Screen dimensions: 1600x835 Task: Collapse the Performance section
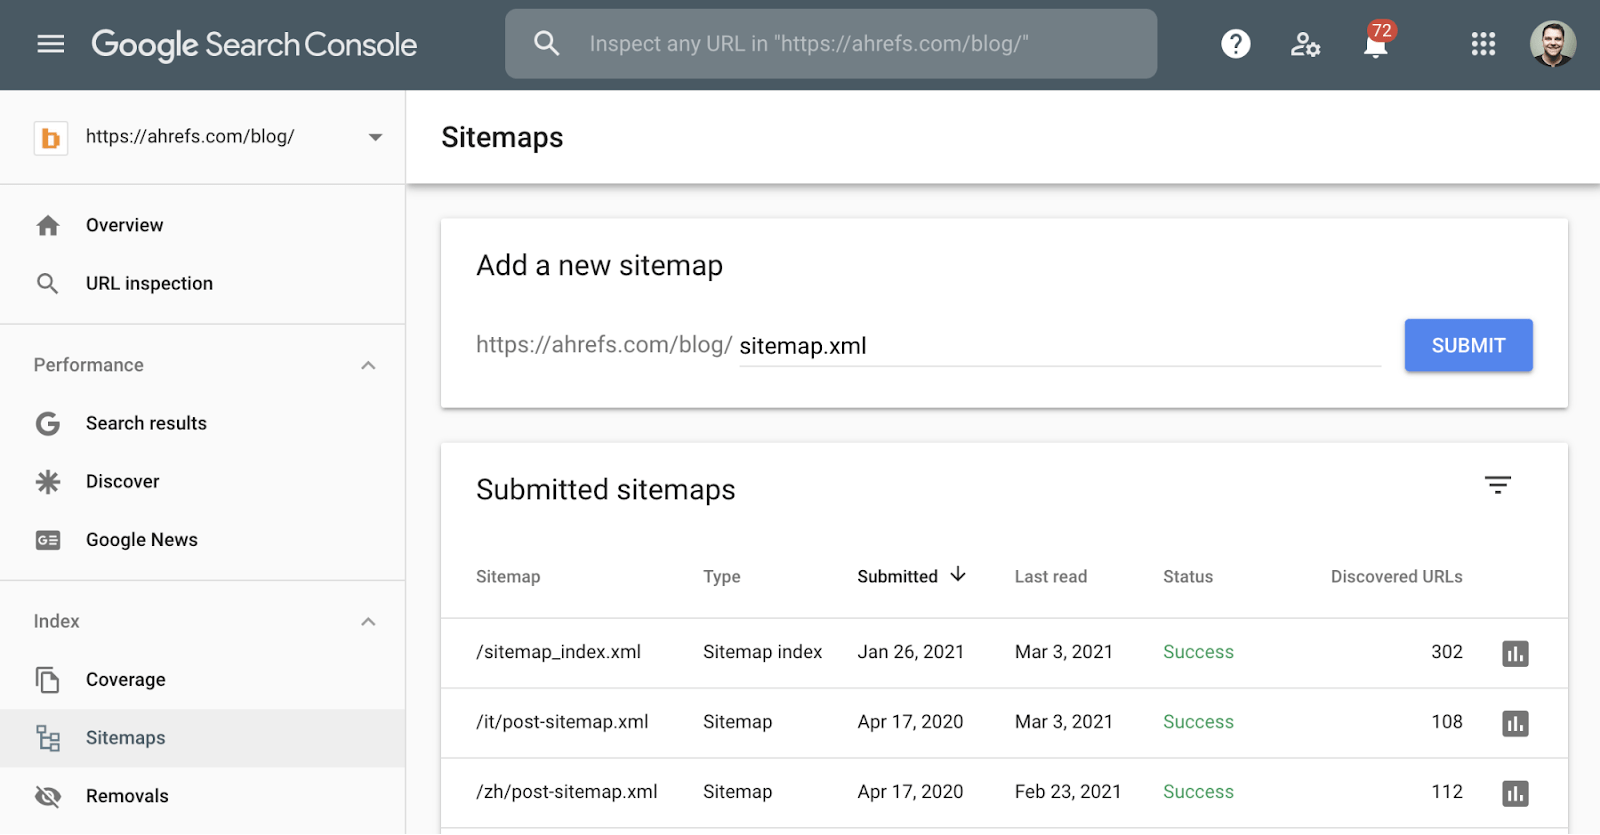(x=368, y=366)
